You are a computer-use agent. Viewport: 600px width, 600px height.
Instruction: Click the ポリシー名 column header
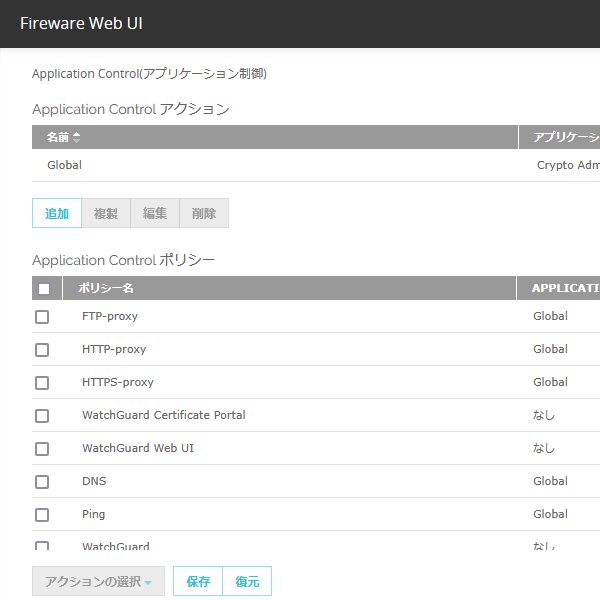pyautogui.click(x=289, y=288)
